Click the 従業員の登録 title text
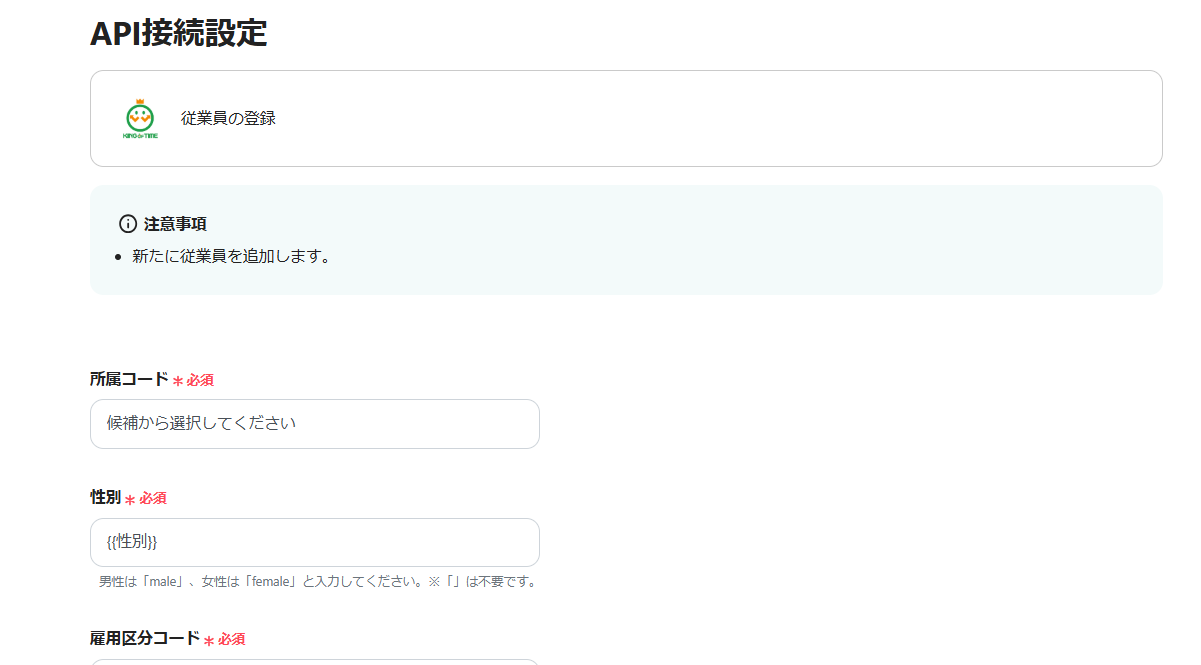 (228, 118)
